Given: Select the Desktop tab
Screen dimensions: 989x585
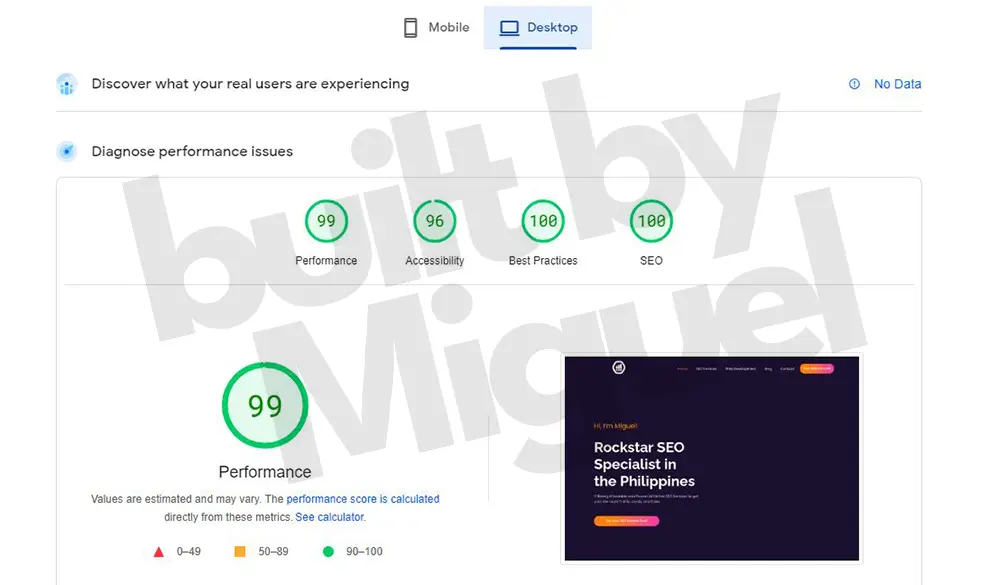Looking at the screenshot, I should tap(538, 28).
